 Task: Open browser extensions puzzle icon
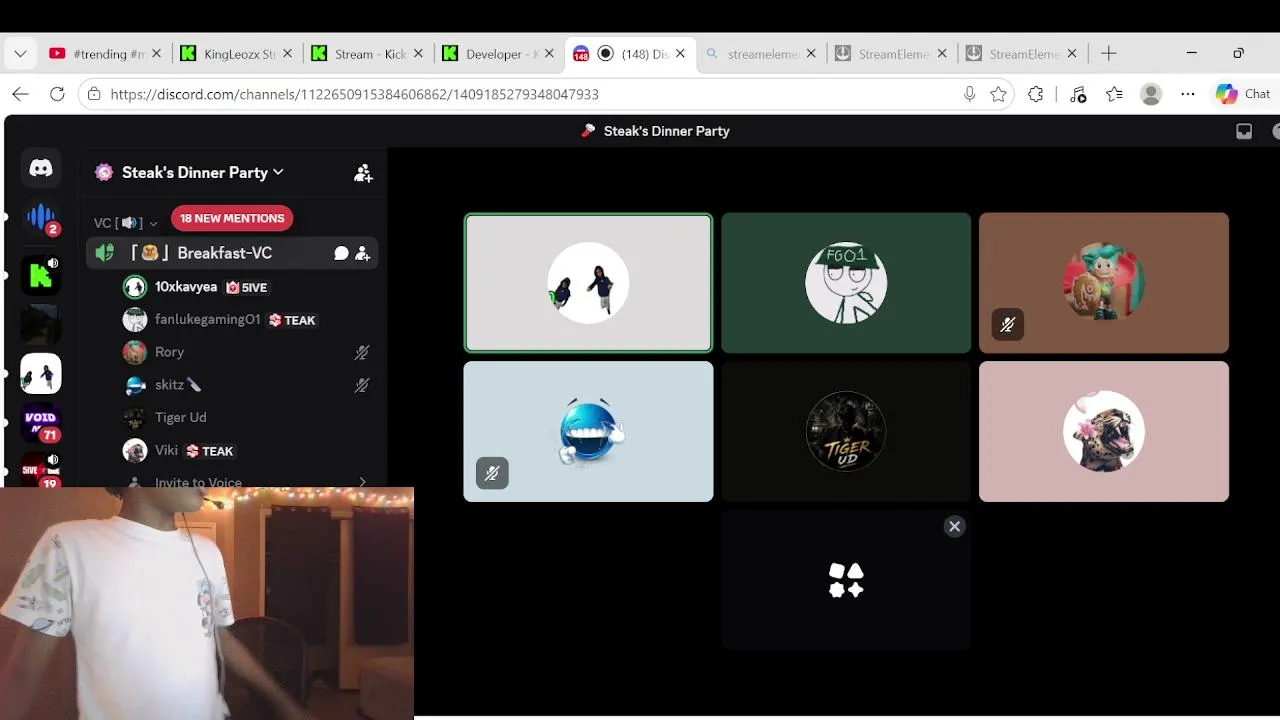point(1036,94)
